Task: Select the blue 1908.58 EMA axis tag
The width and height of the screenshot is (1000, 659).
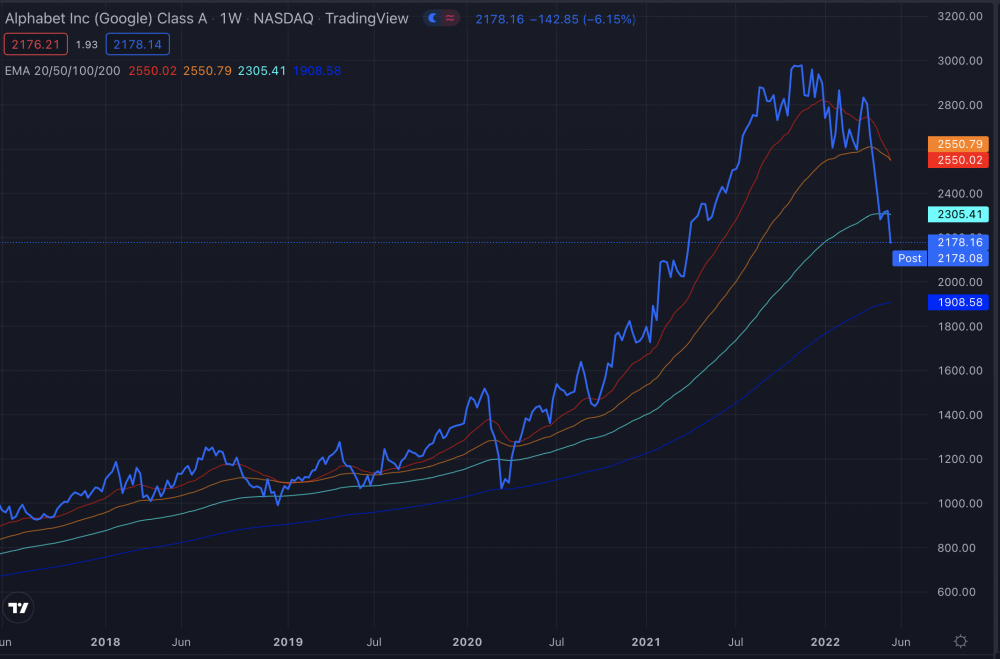Action: pyautogui.click(x=958, y=302)
